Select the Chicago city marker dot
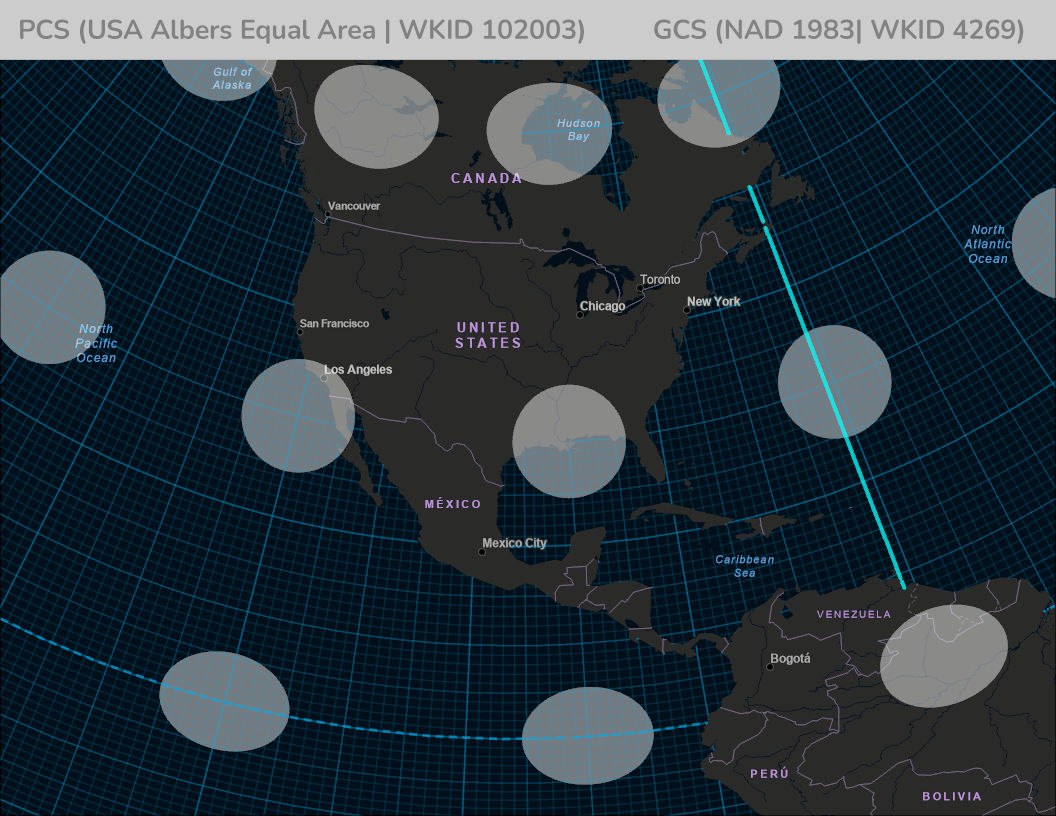 point(580,315)
